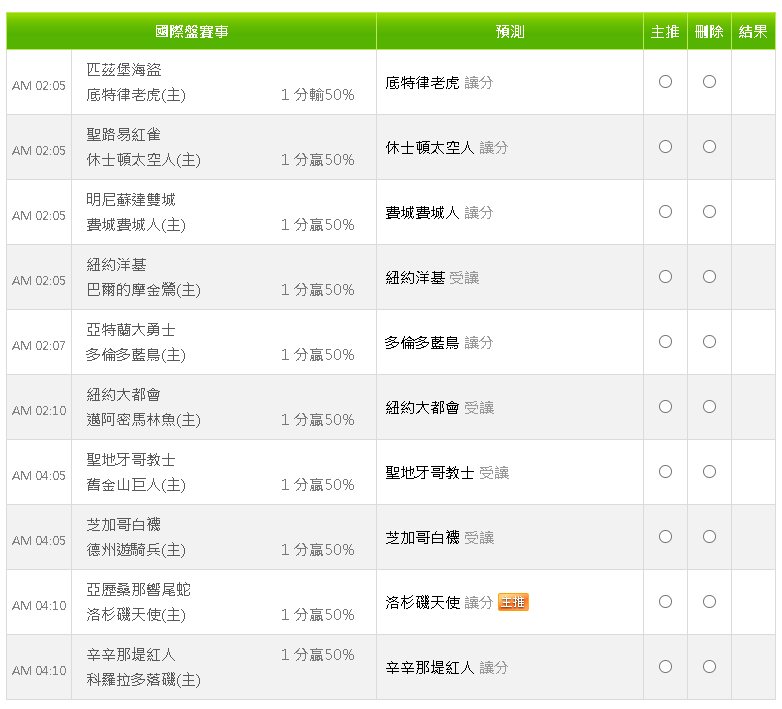The image size is (782, 709).
Task: Select 主推 radio for 紐約洋基 row
Action: pos(665,277)
